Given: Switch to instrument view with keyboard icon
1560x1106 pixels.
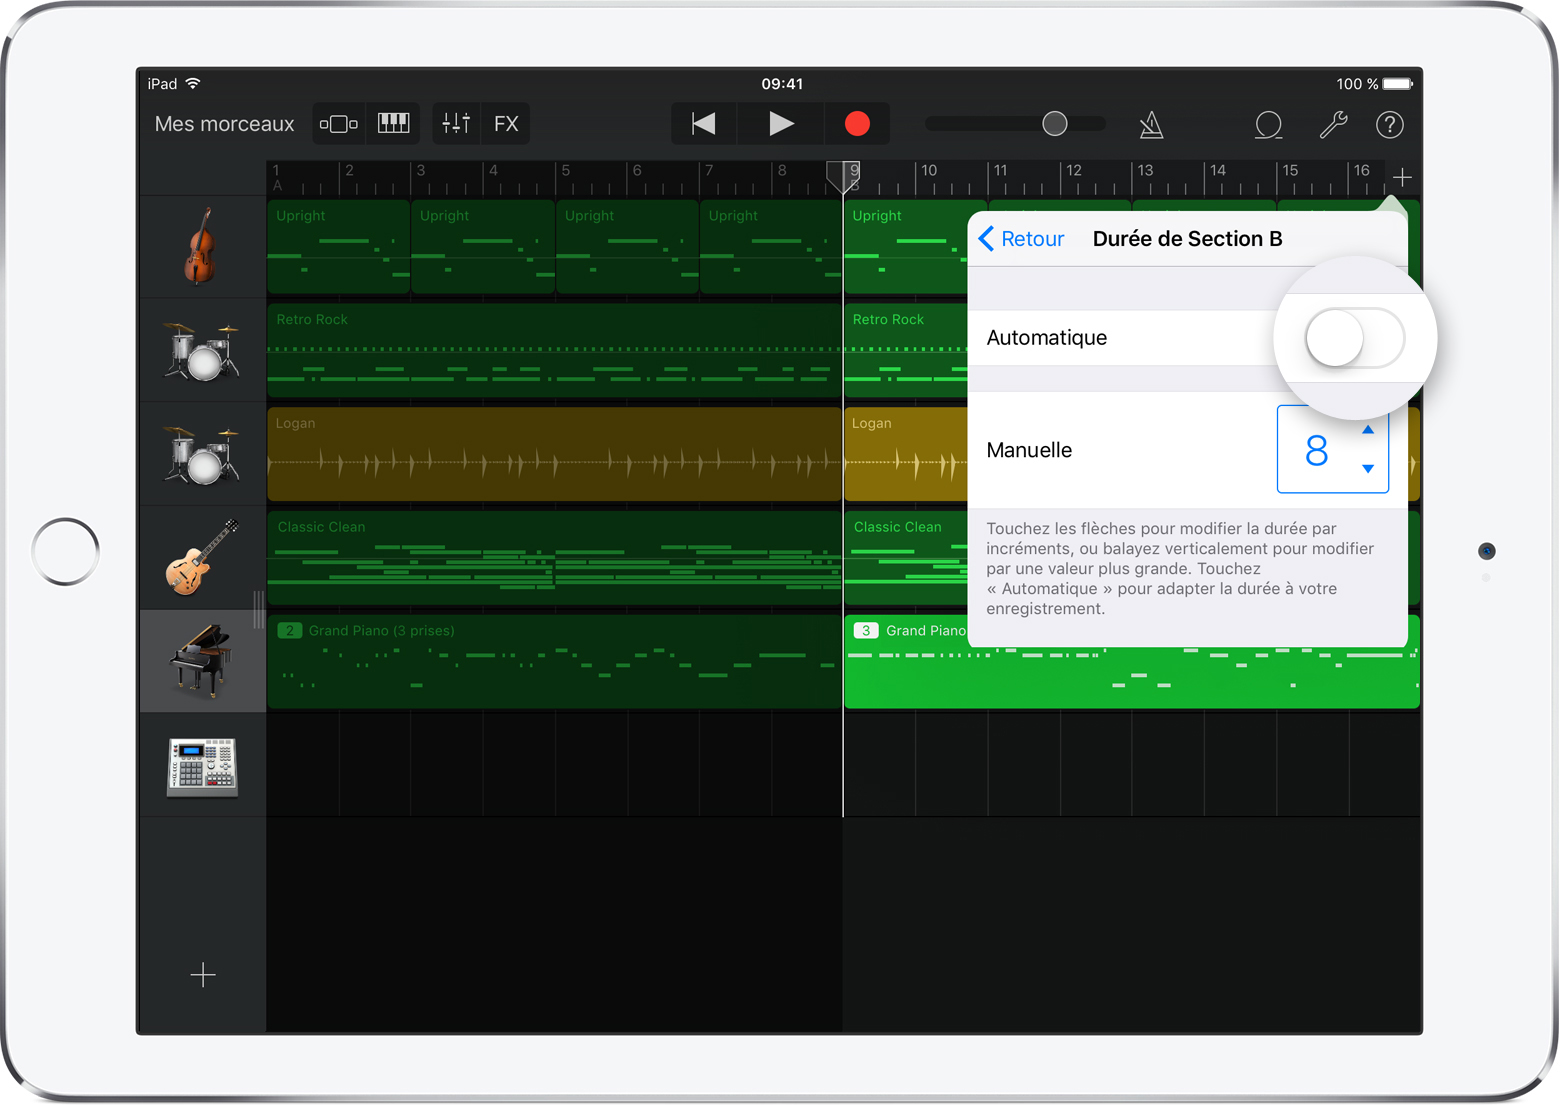Looking at the screenshot, I should coord(393,123).
